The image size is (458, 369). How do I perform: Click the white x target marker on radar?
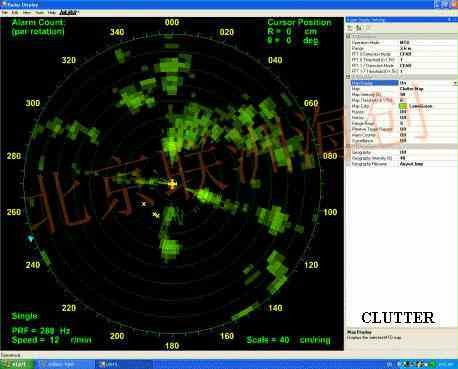click(x=144, y=204)
